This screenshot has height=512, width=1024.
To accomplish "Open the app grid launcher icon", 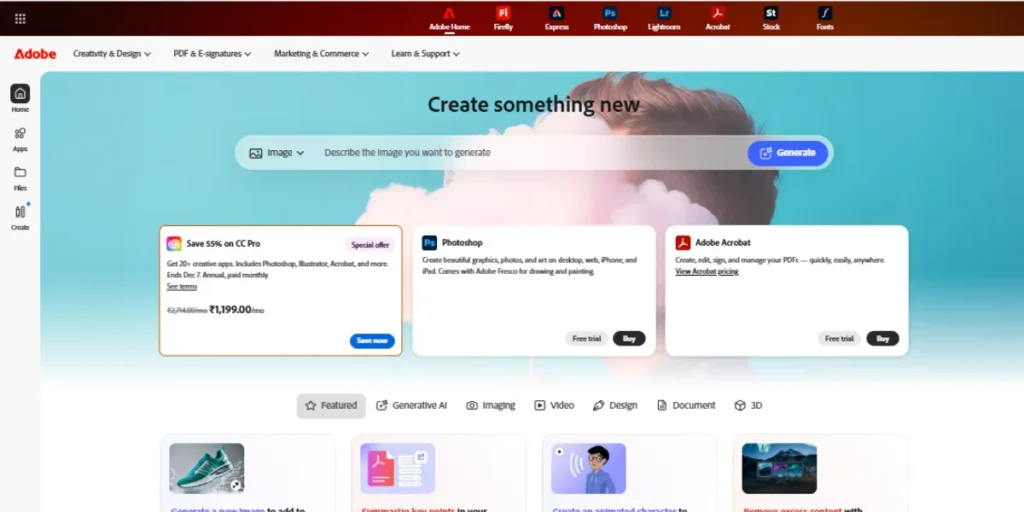I will click(x=20, y=18).
